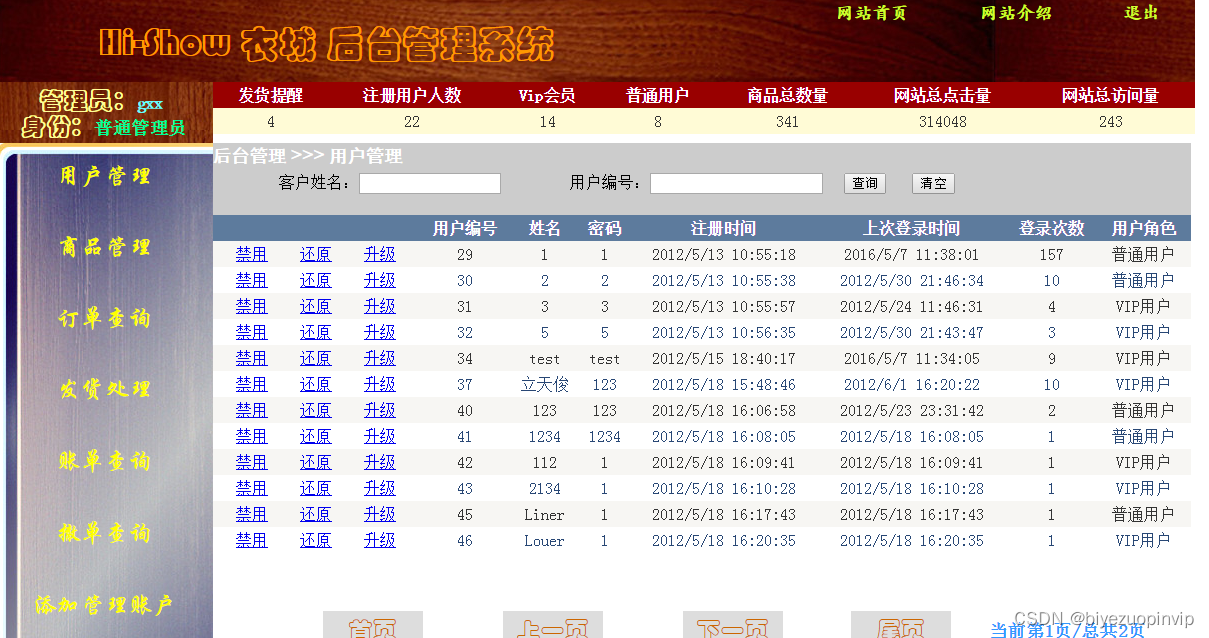Open 账单查询 in sidebar menu
The width and height of the screenshot is (1209, 638).
pyautogui.click(x=105, y=461)
